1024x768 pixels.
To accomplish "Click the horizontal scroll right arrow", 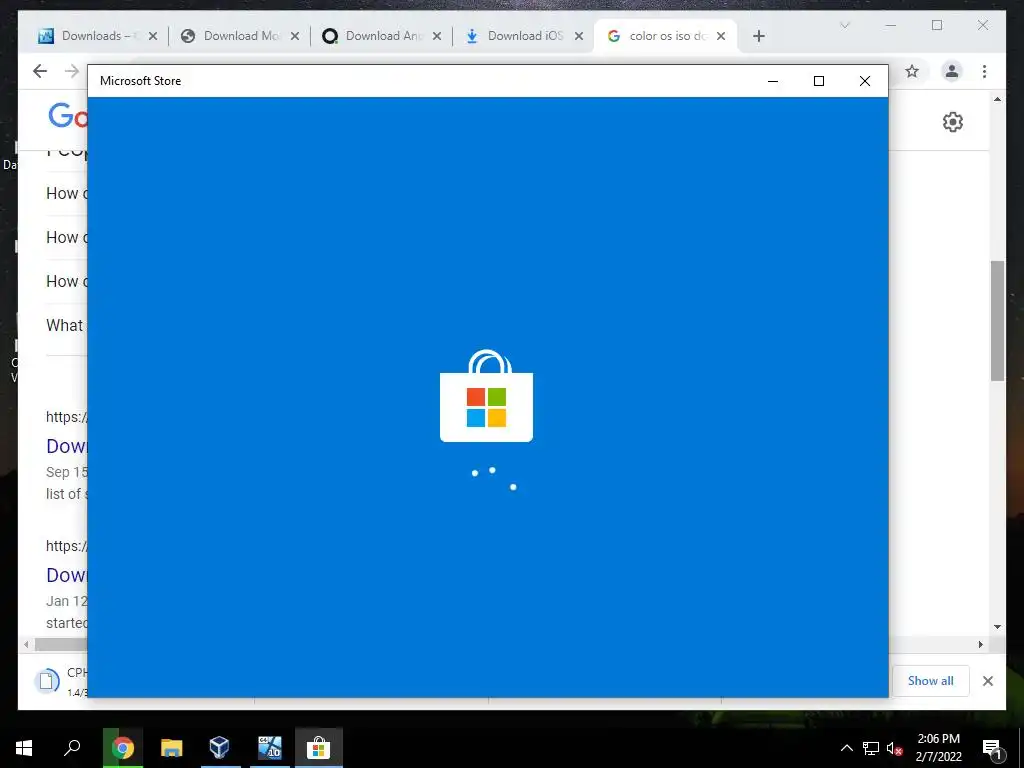I will click(981, 645).
